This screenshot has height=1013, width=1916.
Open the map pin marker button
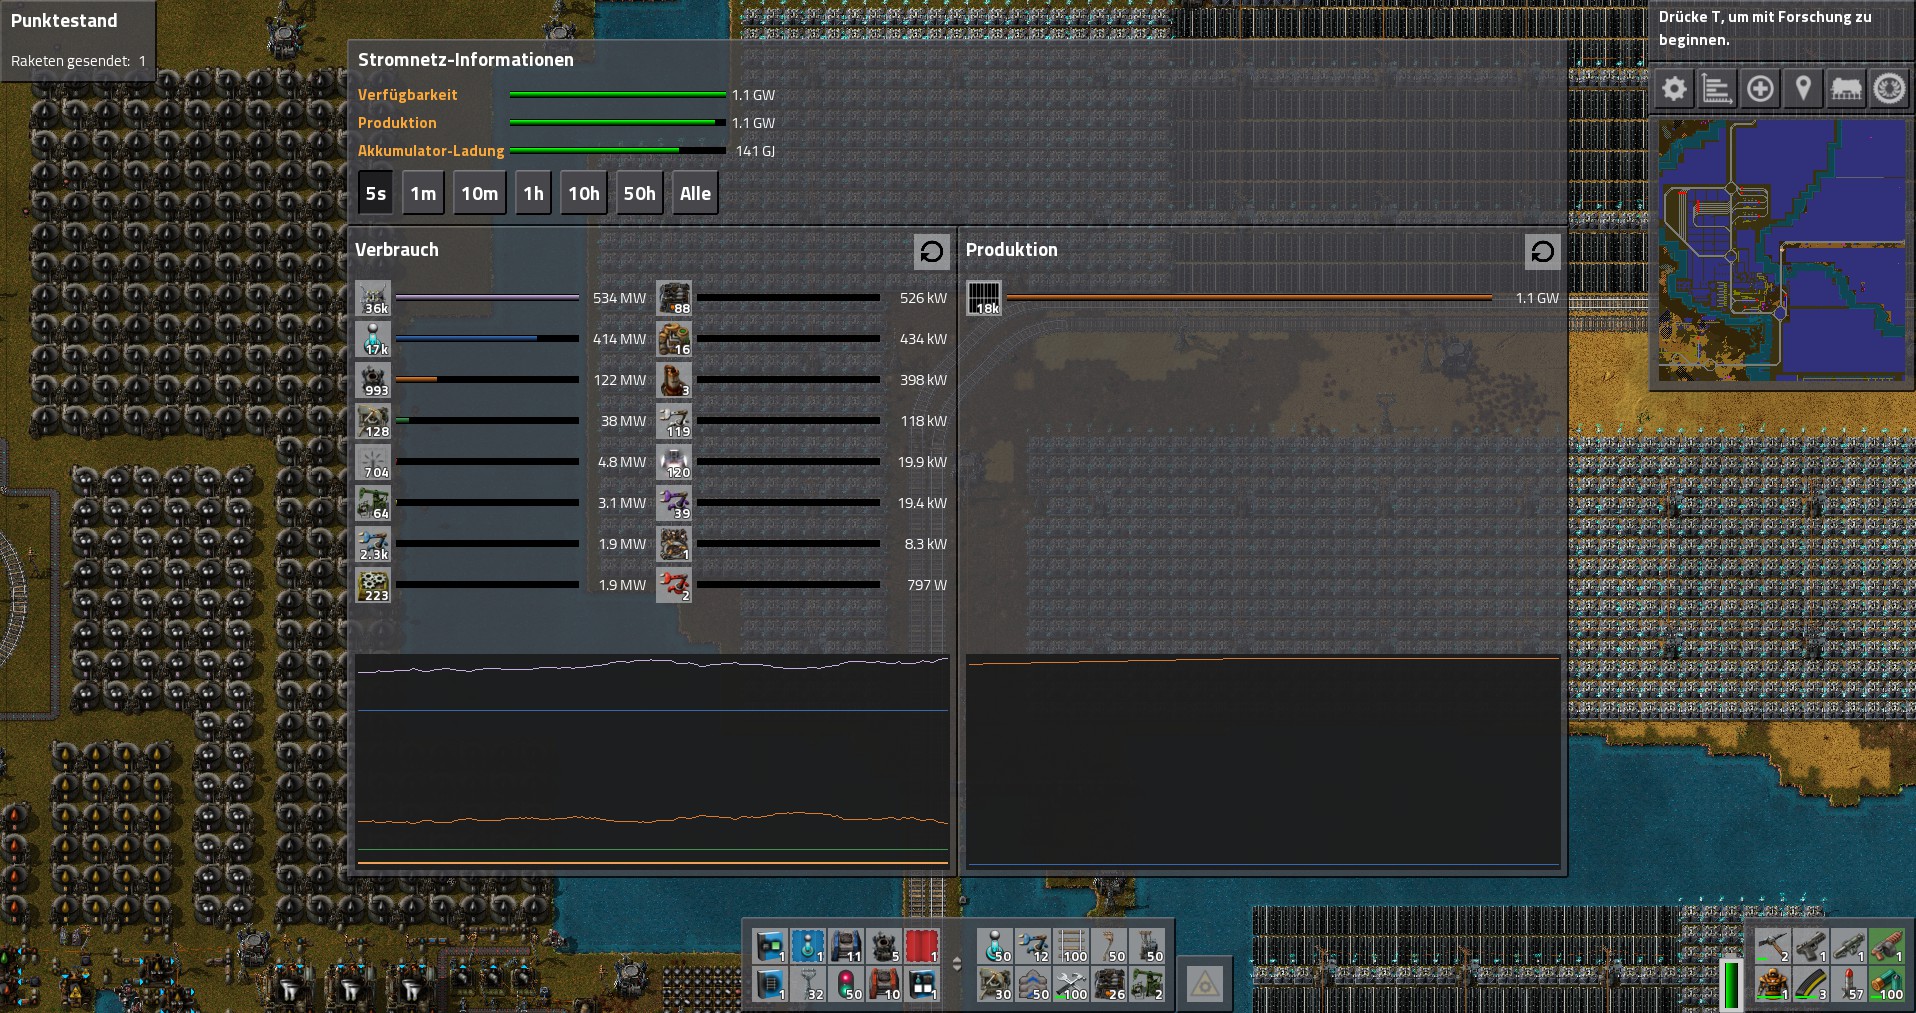[x=1803, y=89]
